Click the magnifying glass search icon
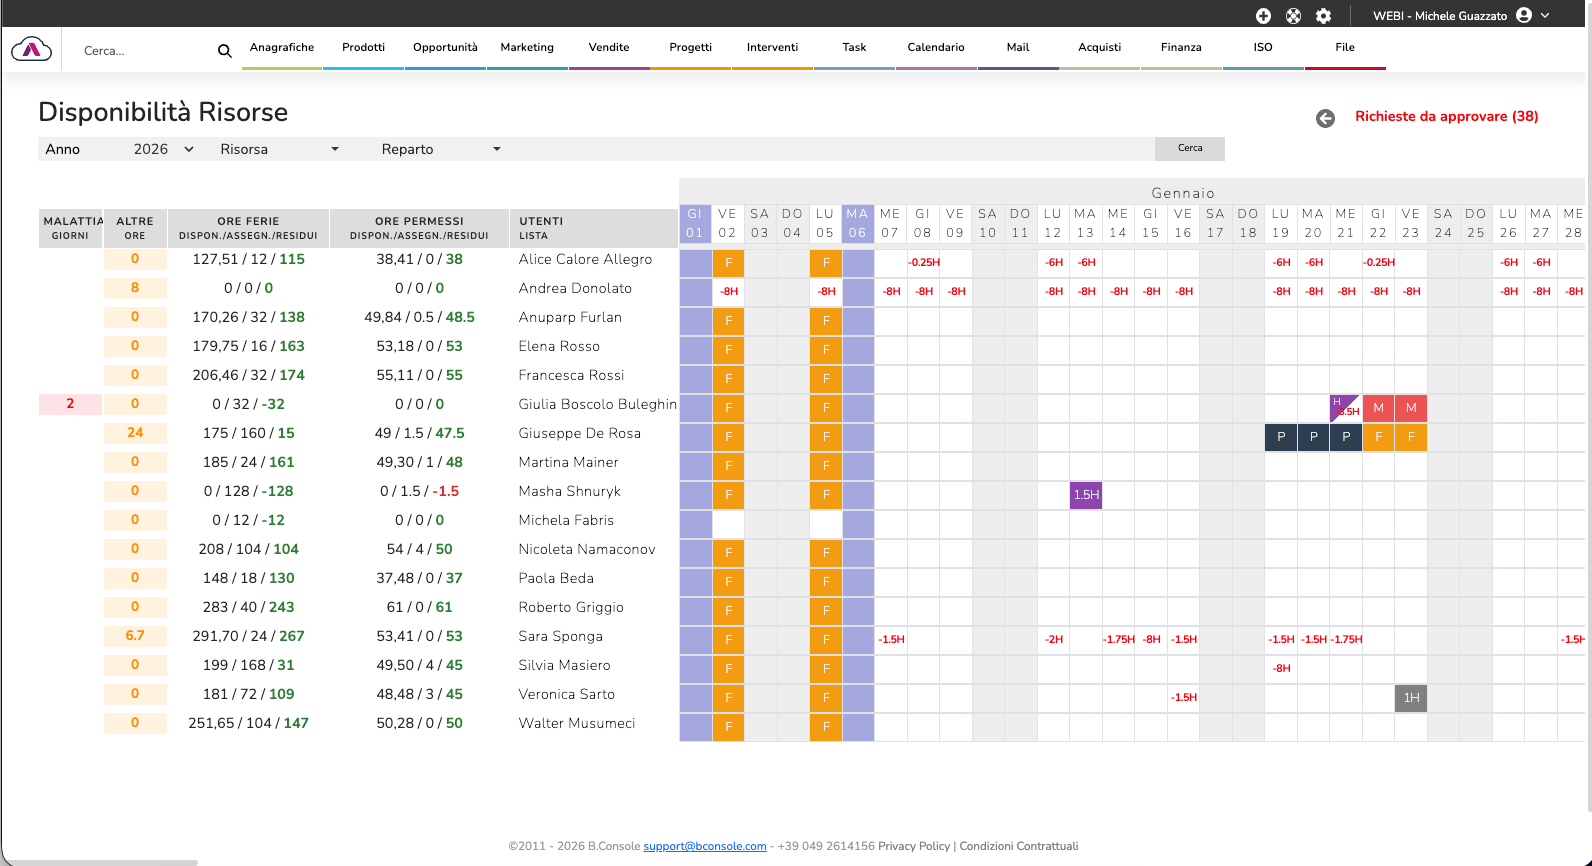Viewport: 1592px width, 866px height. 225,51
